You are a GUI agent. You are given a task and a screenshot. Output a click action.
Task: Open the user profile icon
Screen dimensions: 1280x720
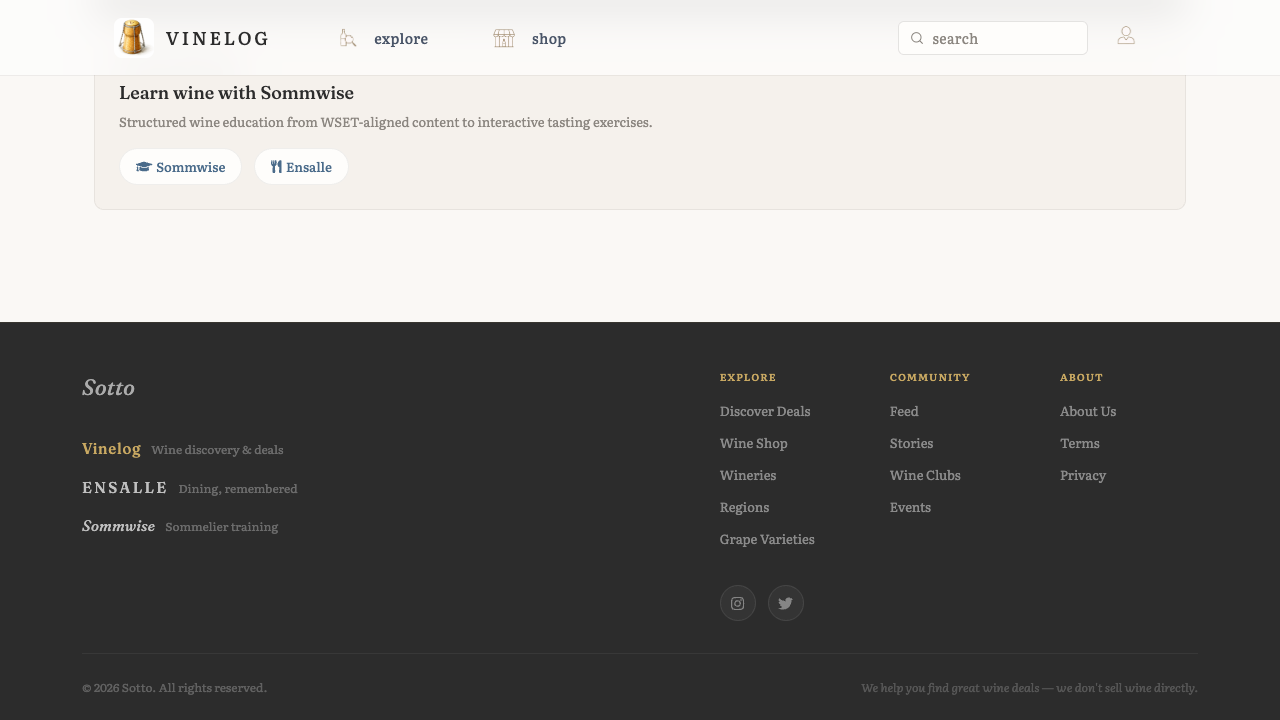[x=1126, y=36]
